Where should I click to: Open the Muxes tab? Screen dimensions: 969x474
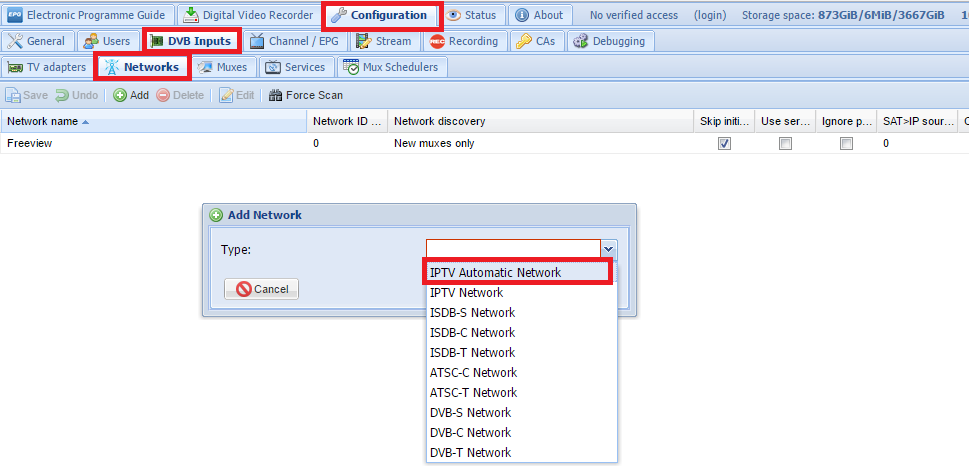[222, 67]
